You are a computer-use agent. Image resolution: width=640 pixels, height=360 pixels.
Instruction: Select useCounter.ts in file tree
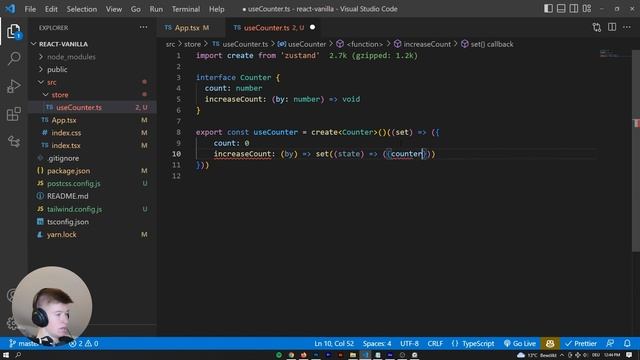(x=92, y=107)
